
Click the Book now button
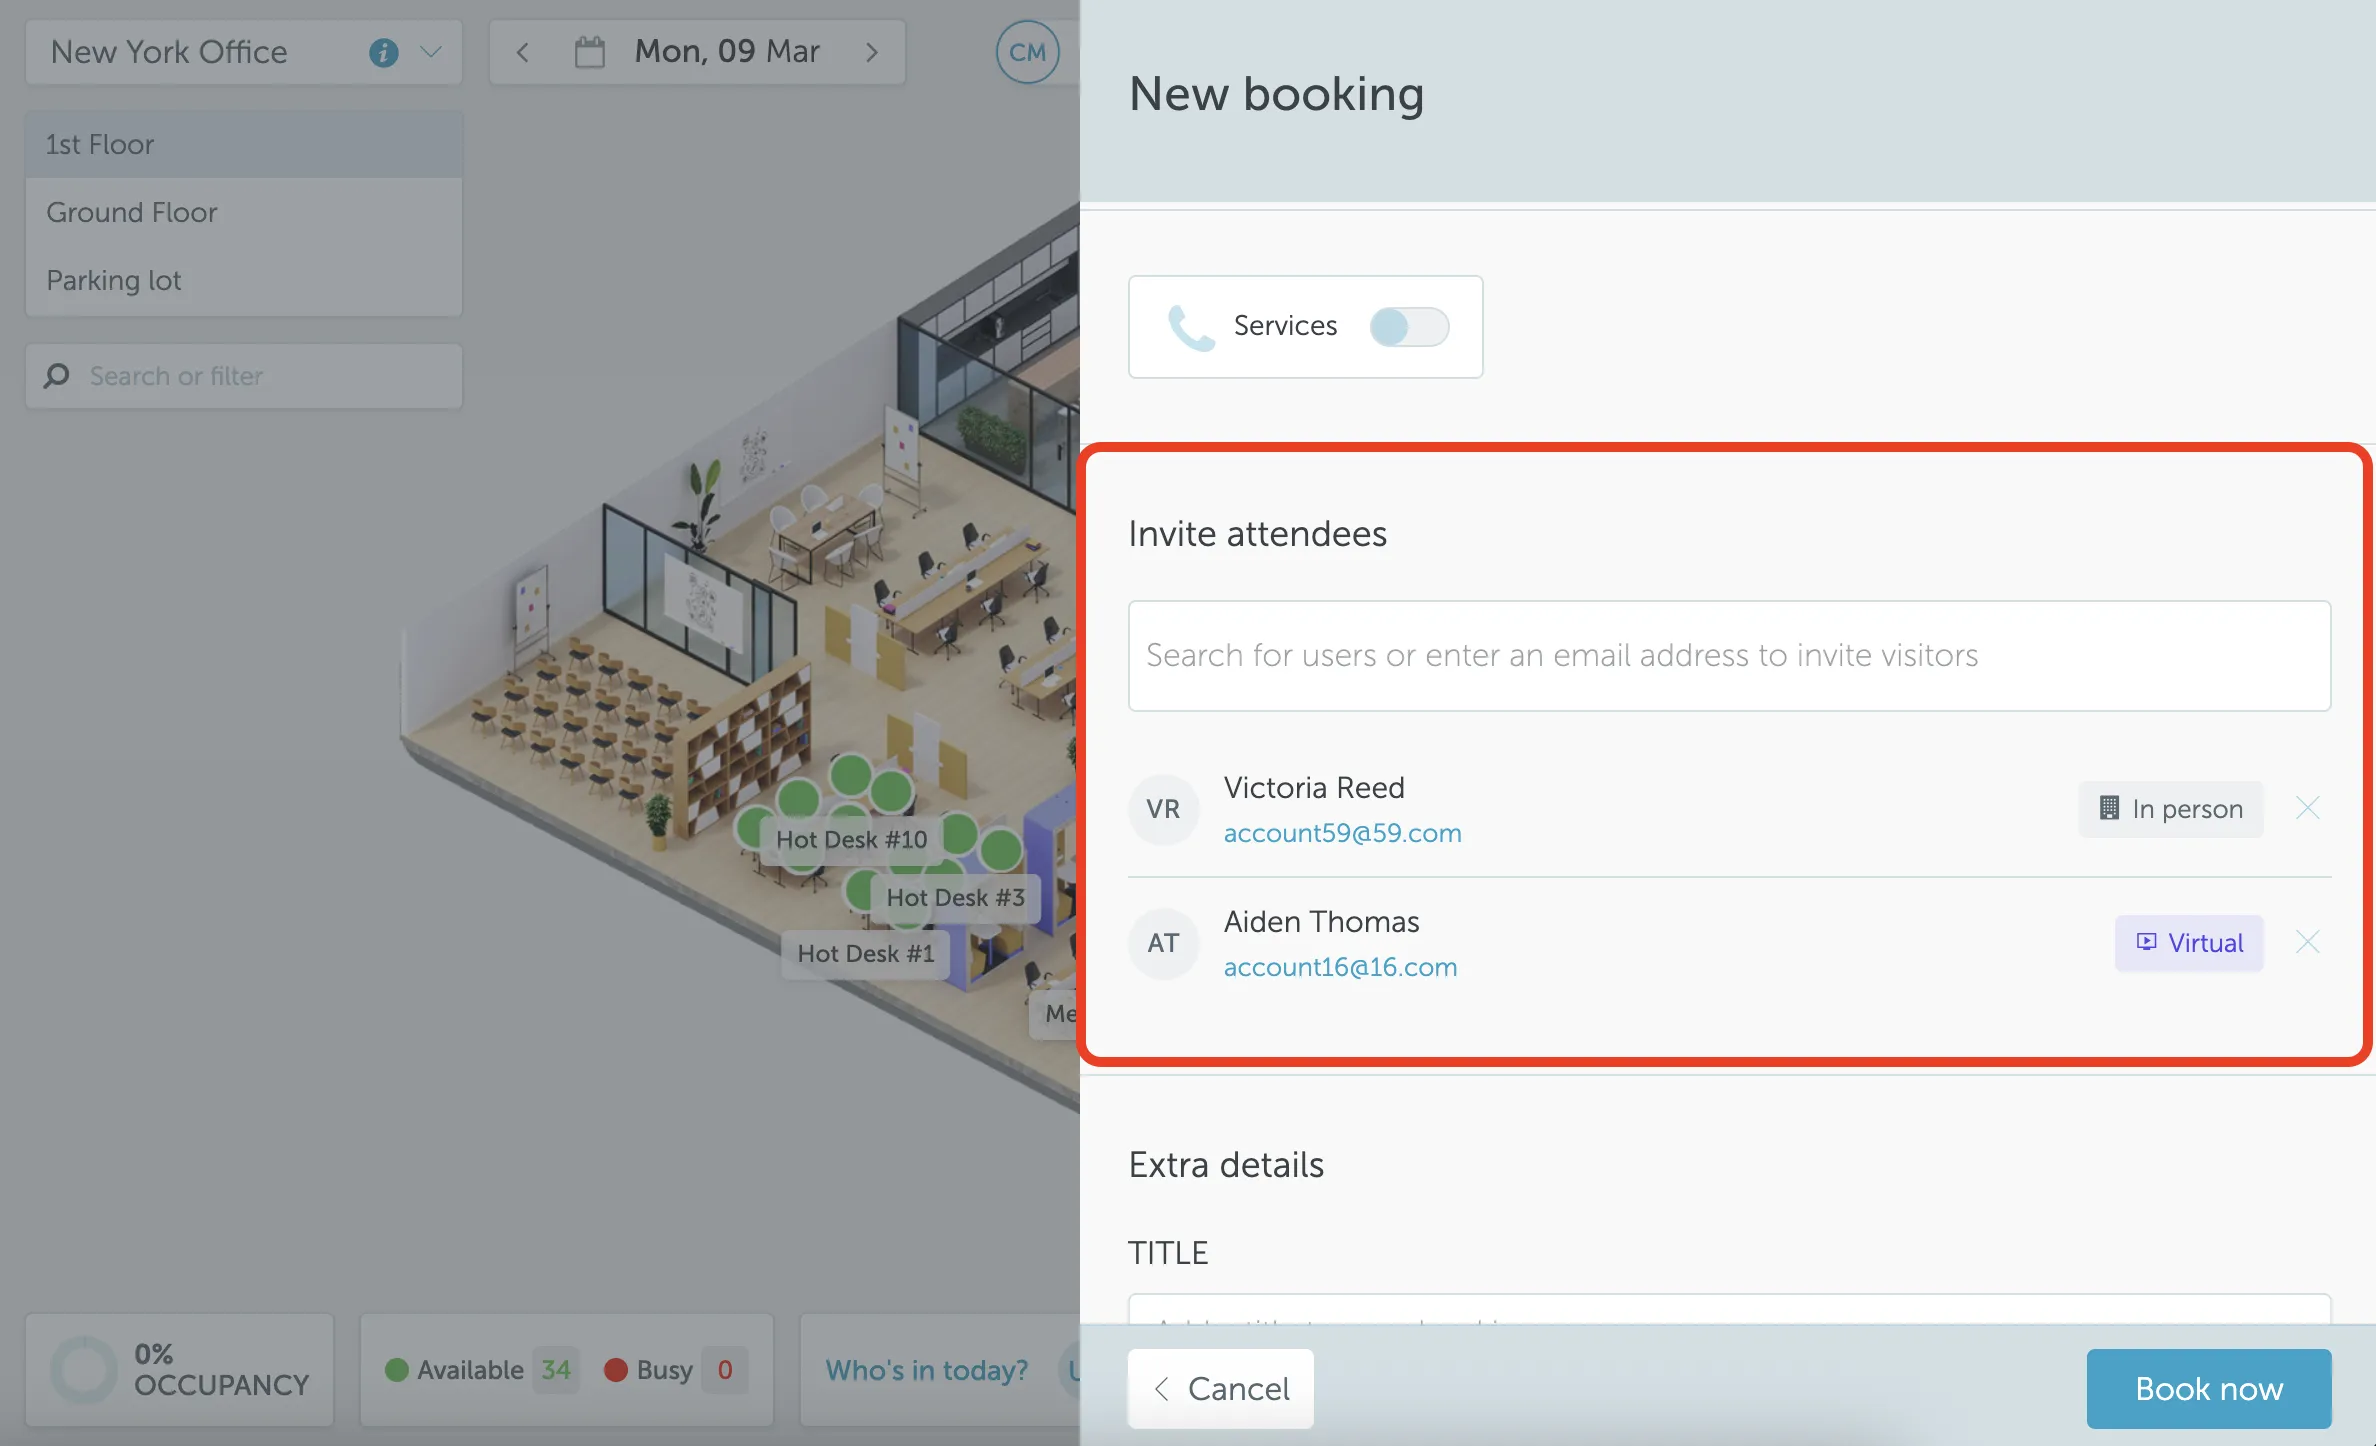coord(2209,1388)
